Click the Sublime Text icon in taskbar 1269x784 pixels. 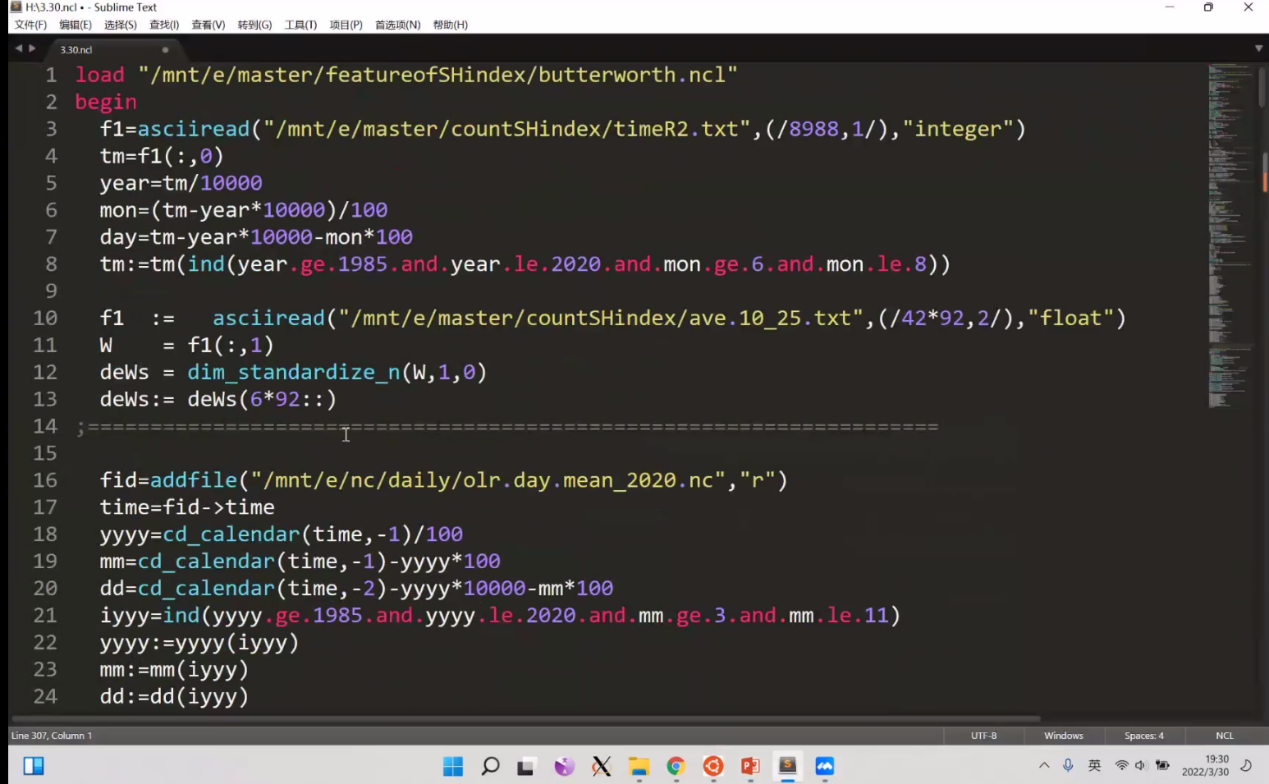click(787, 766)
